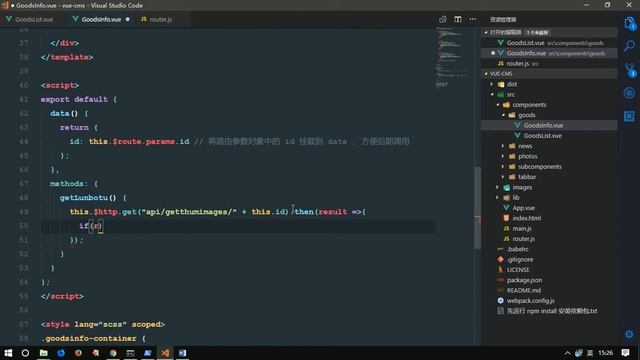The width and height of the screenshot is (640, 360).
Task: Open the LICENSE file
Action: 549,270
